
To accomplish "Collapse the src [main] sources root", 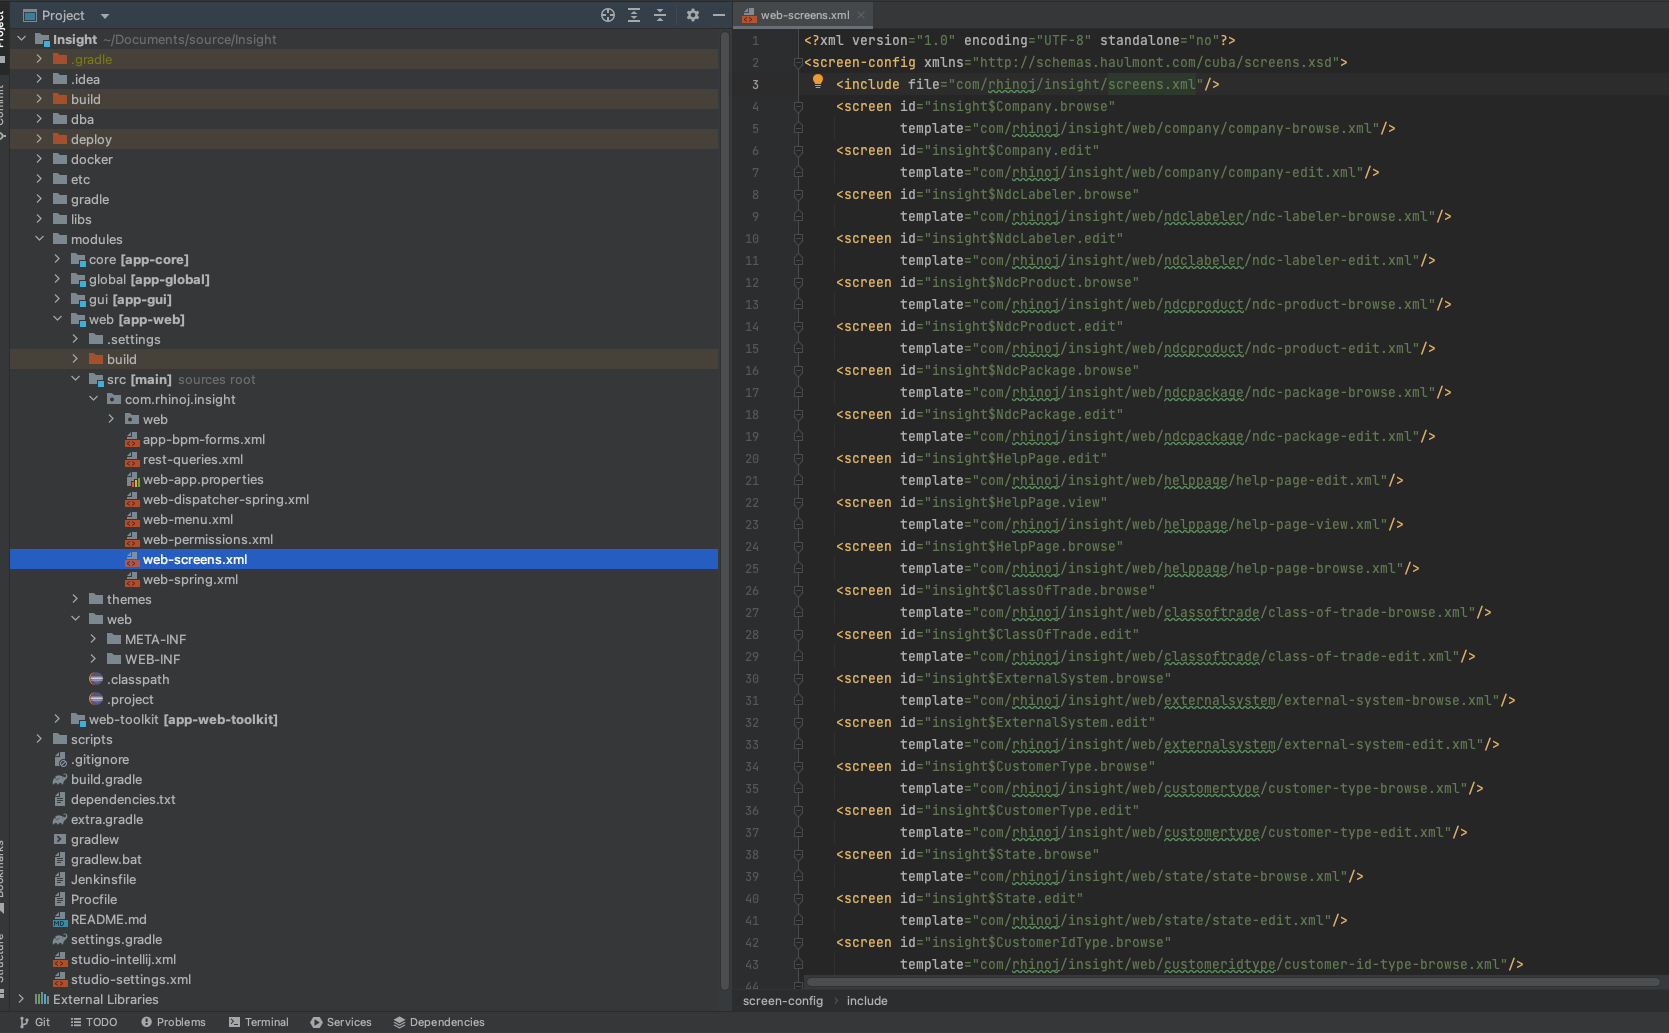I will tap(75, 379).
